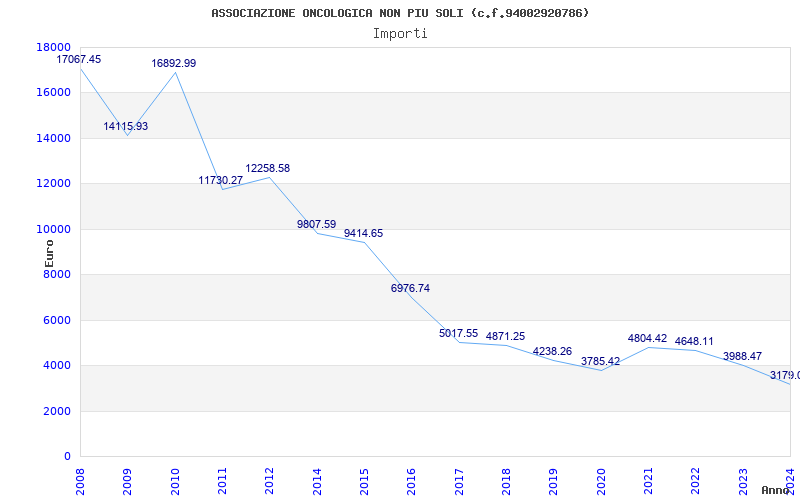Image resolution: width=800 pixels, height=500 pixels.
Task: Click the data label 3988.47
Action: (742, 356)
